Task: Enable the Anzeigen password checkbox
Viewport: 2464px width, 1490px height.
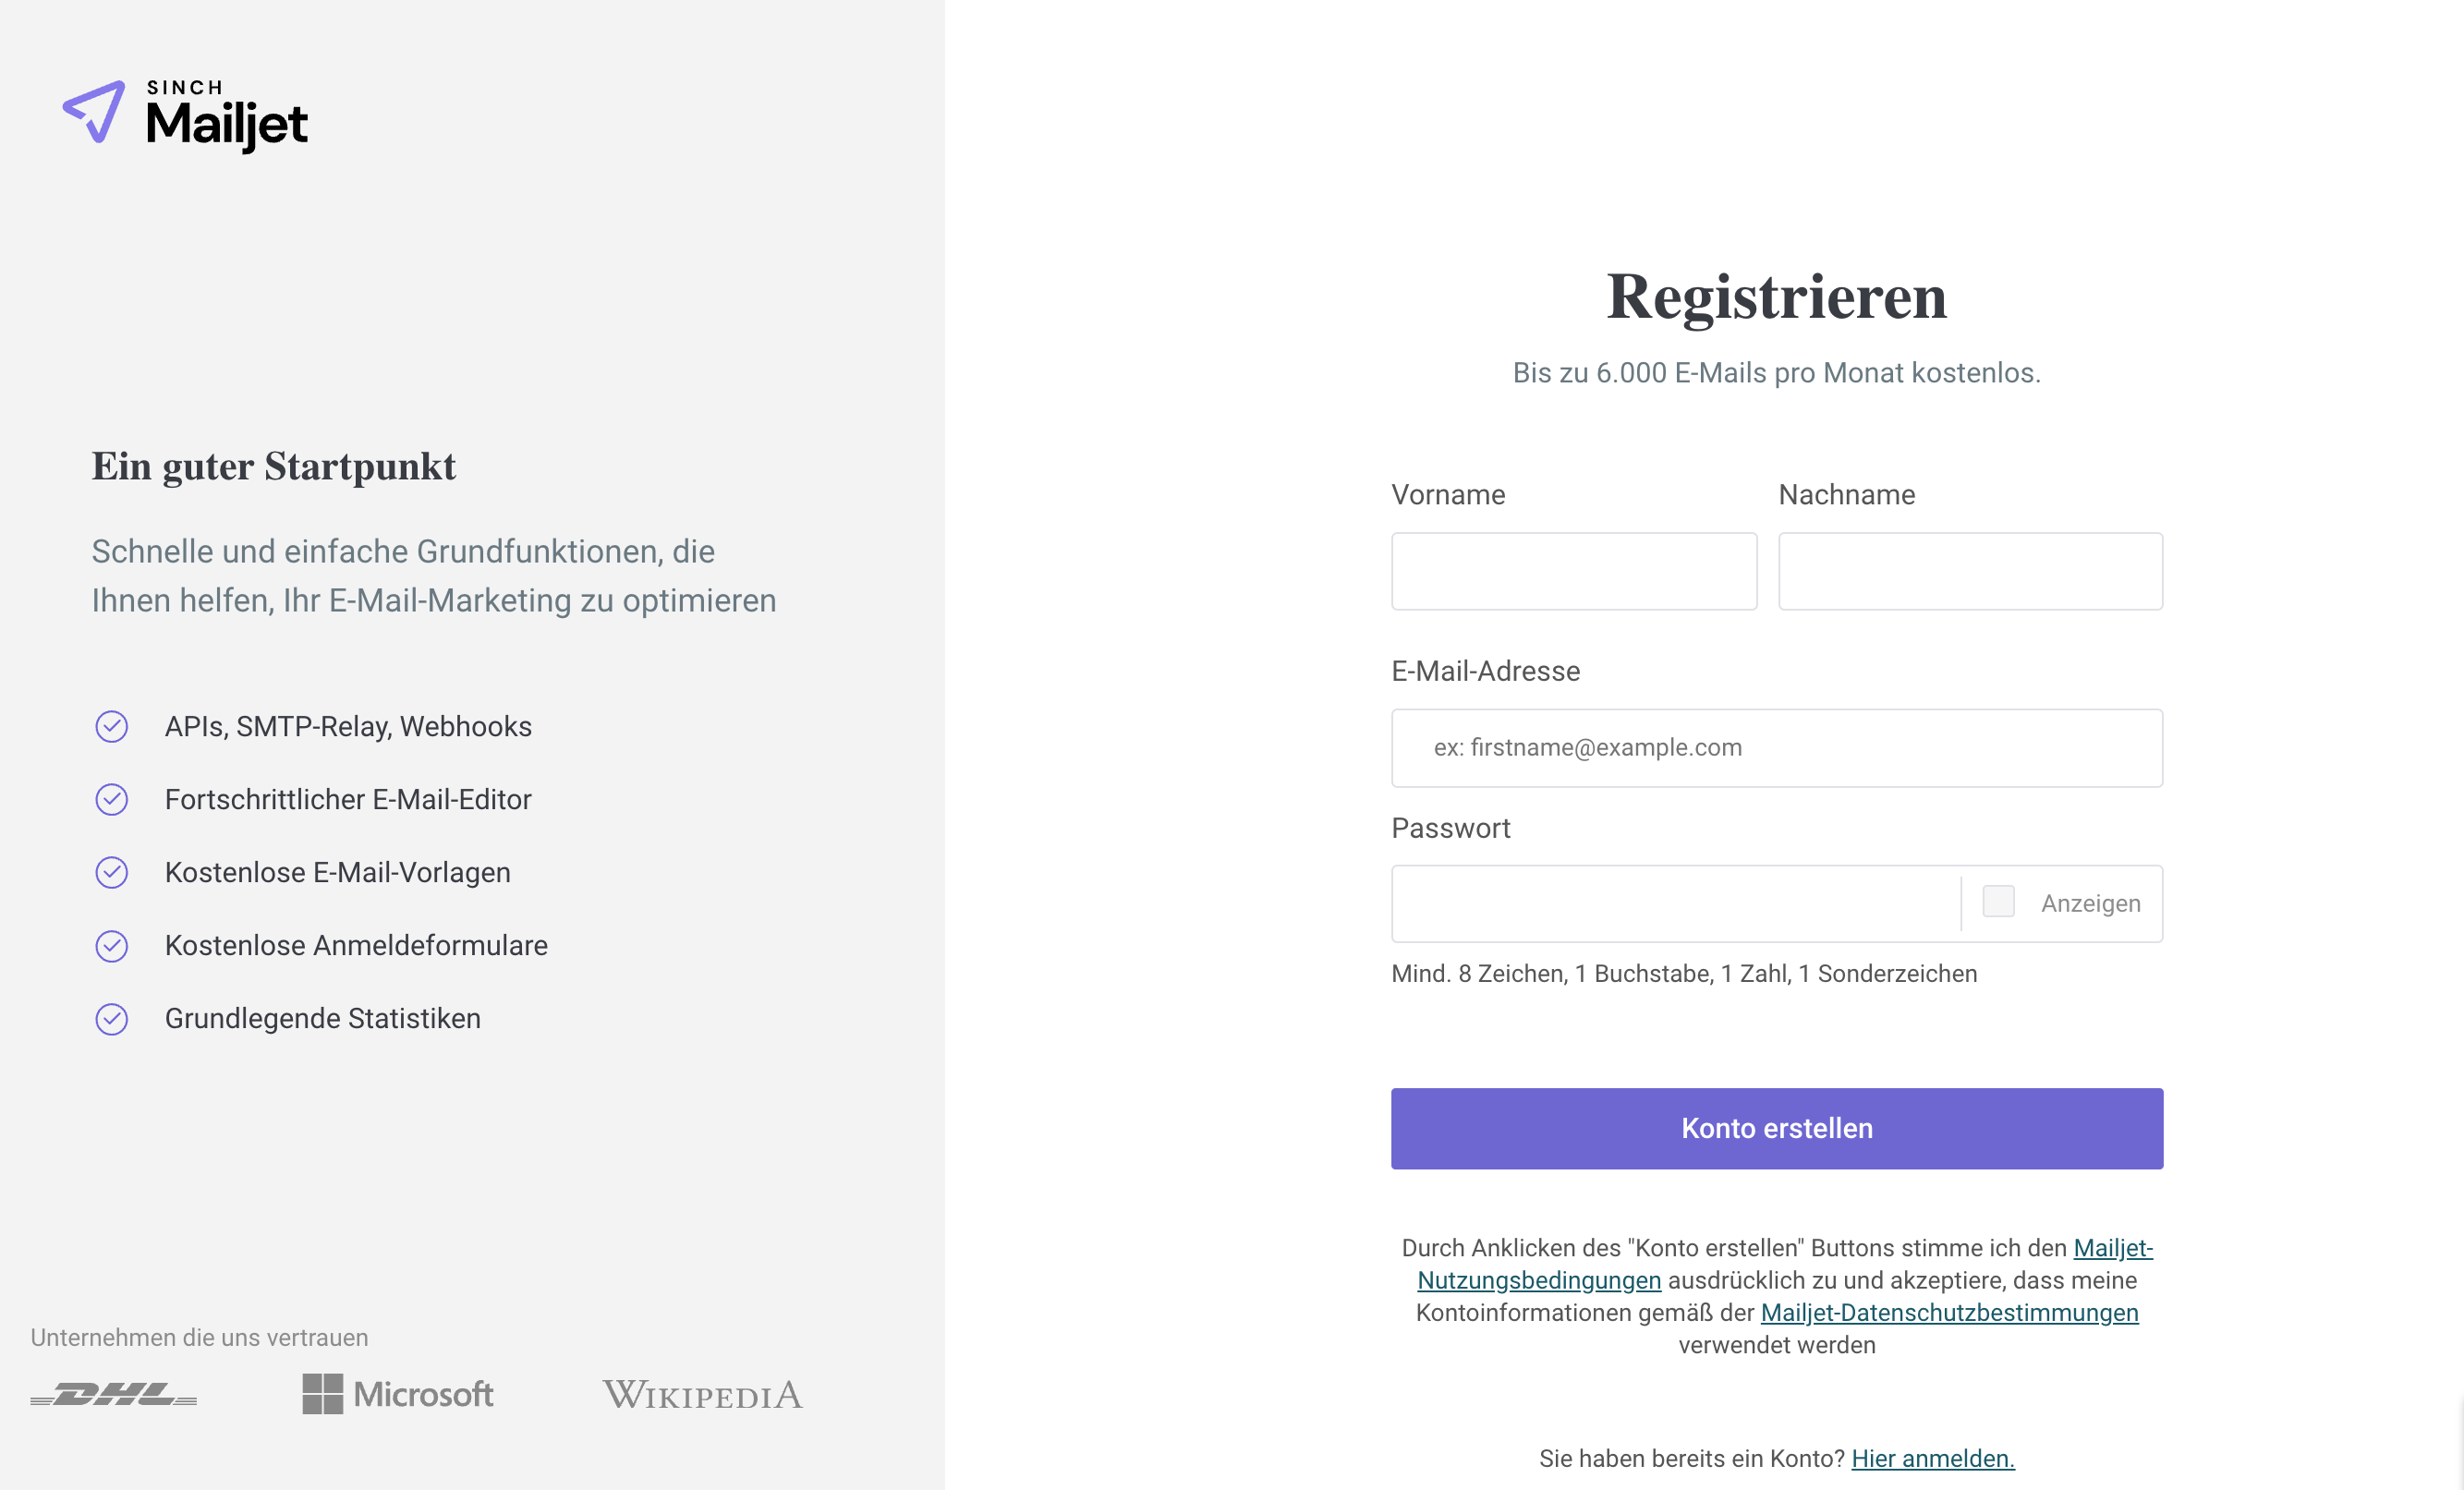Action: (1998, 902)
